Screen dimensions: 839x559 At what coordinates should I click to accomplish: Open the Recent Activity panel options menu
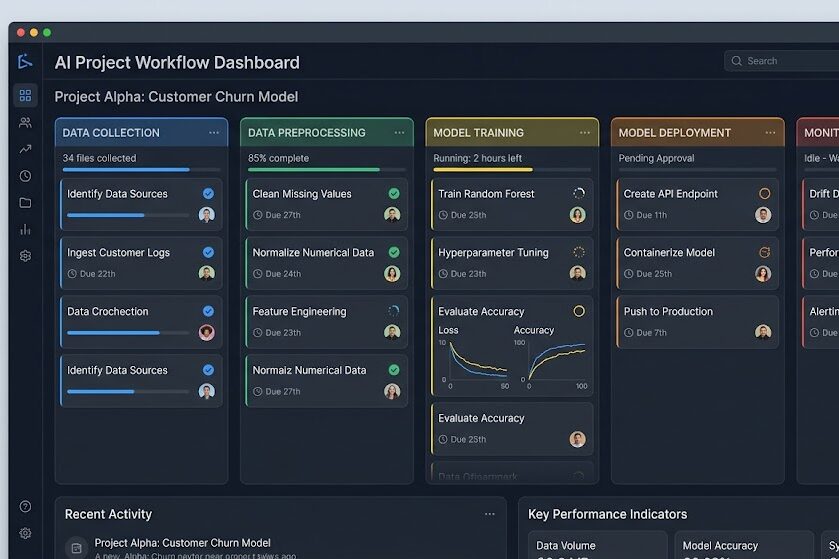(x=490, y=514)
